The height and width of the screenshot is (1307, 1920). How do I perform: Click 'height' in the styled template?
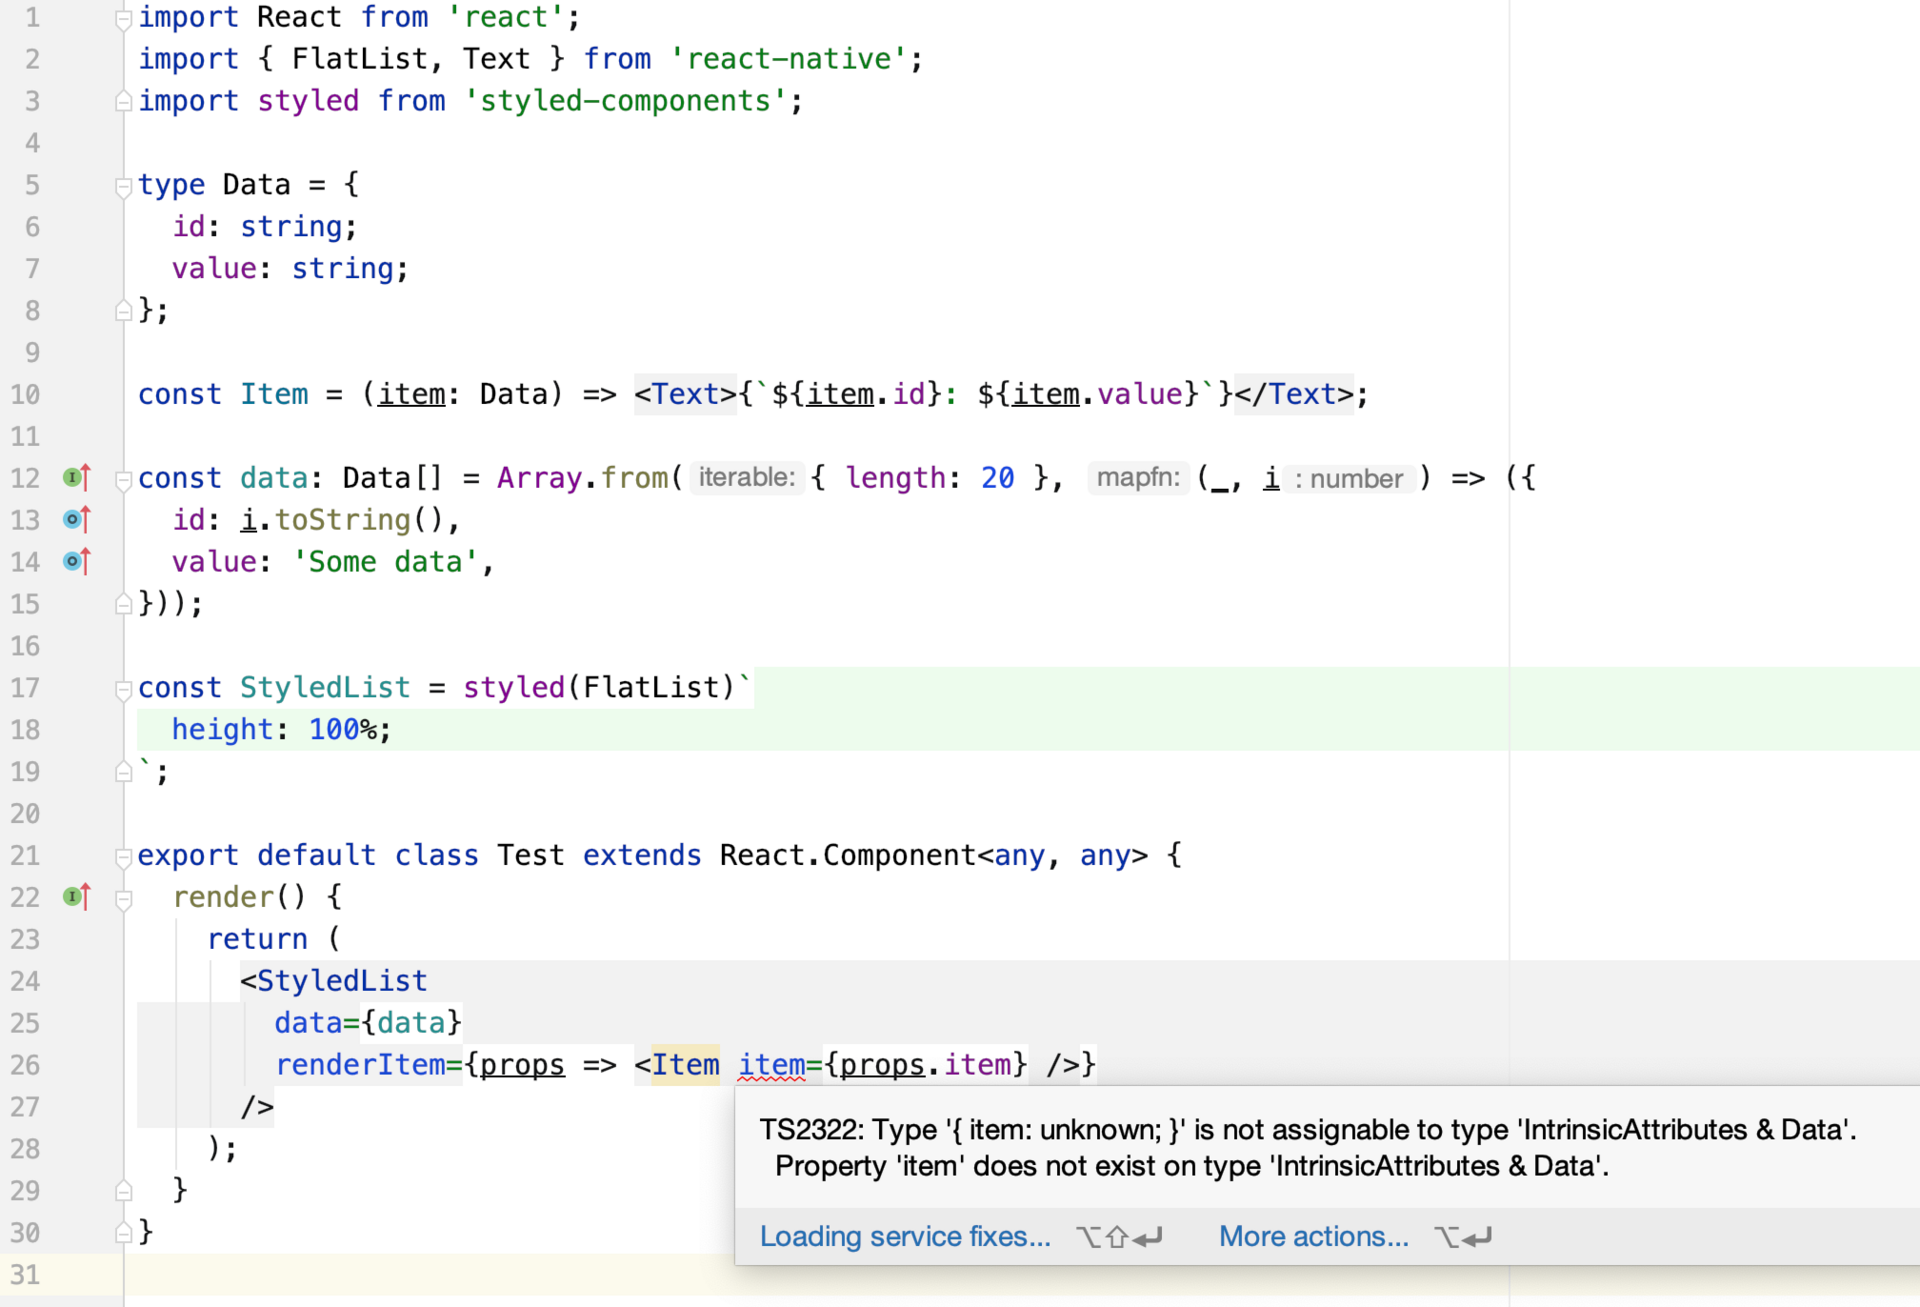222,730
